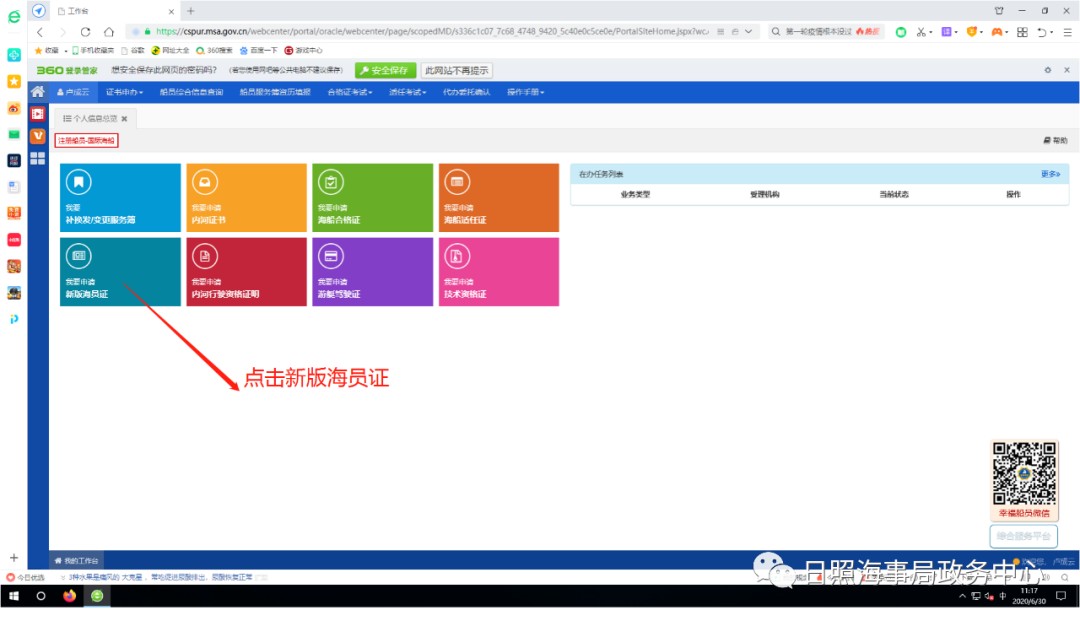Click the 当前状态 column header
Screen dimensions: 1080x621
[894, 194]
